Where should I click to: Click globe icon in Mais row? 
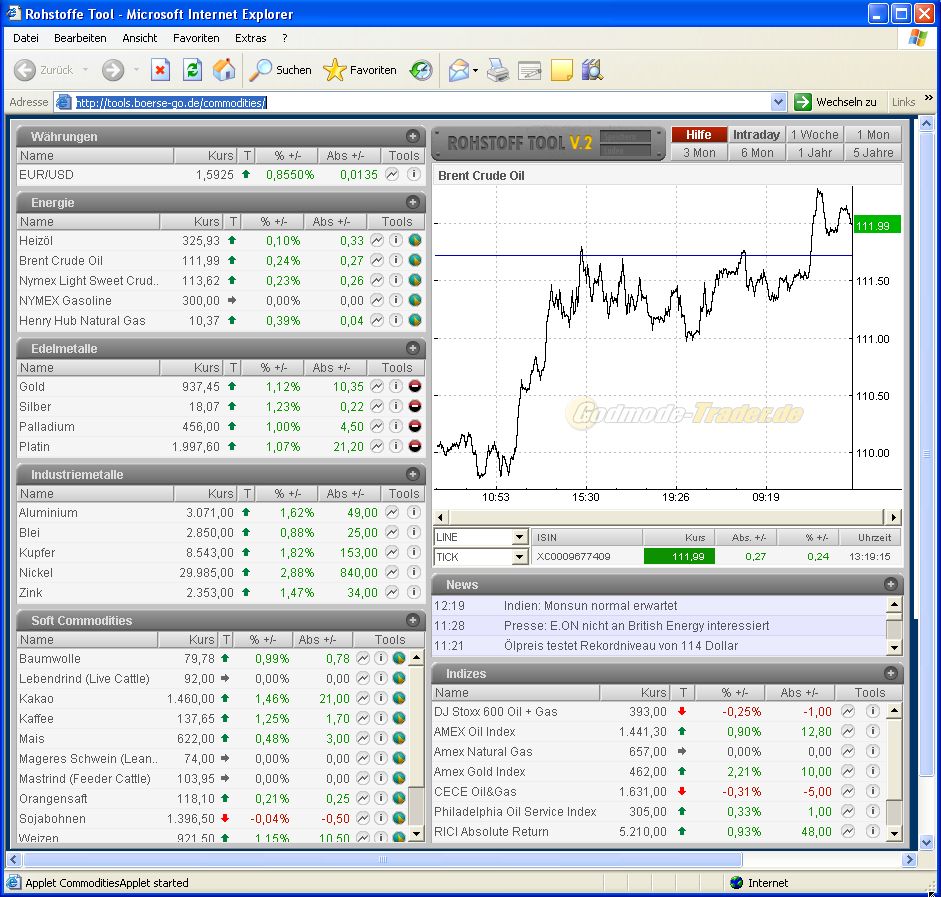399,739
